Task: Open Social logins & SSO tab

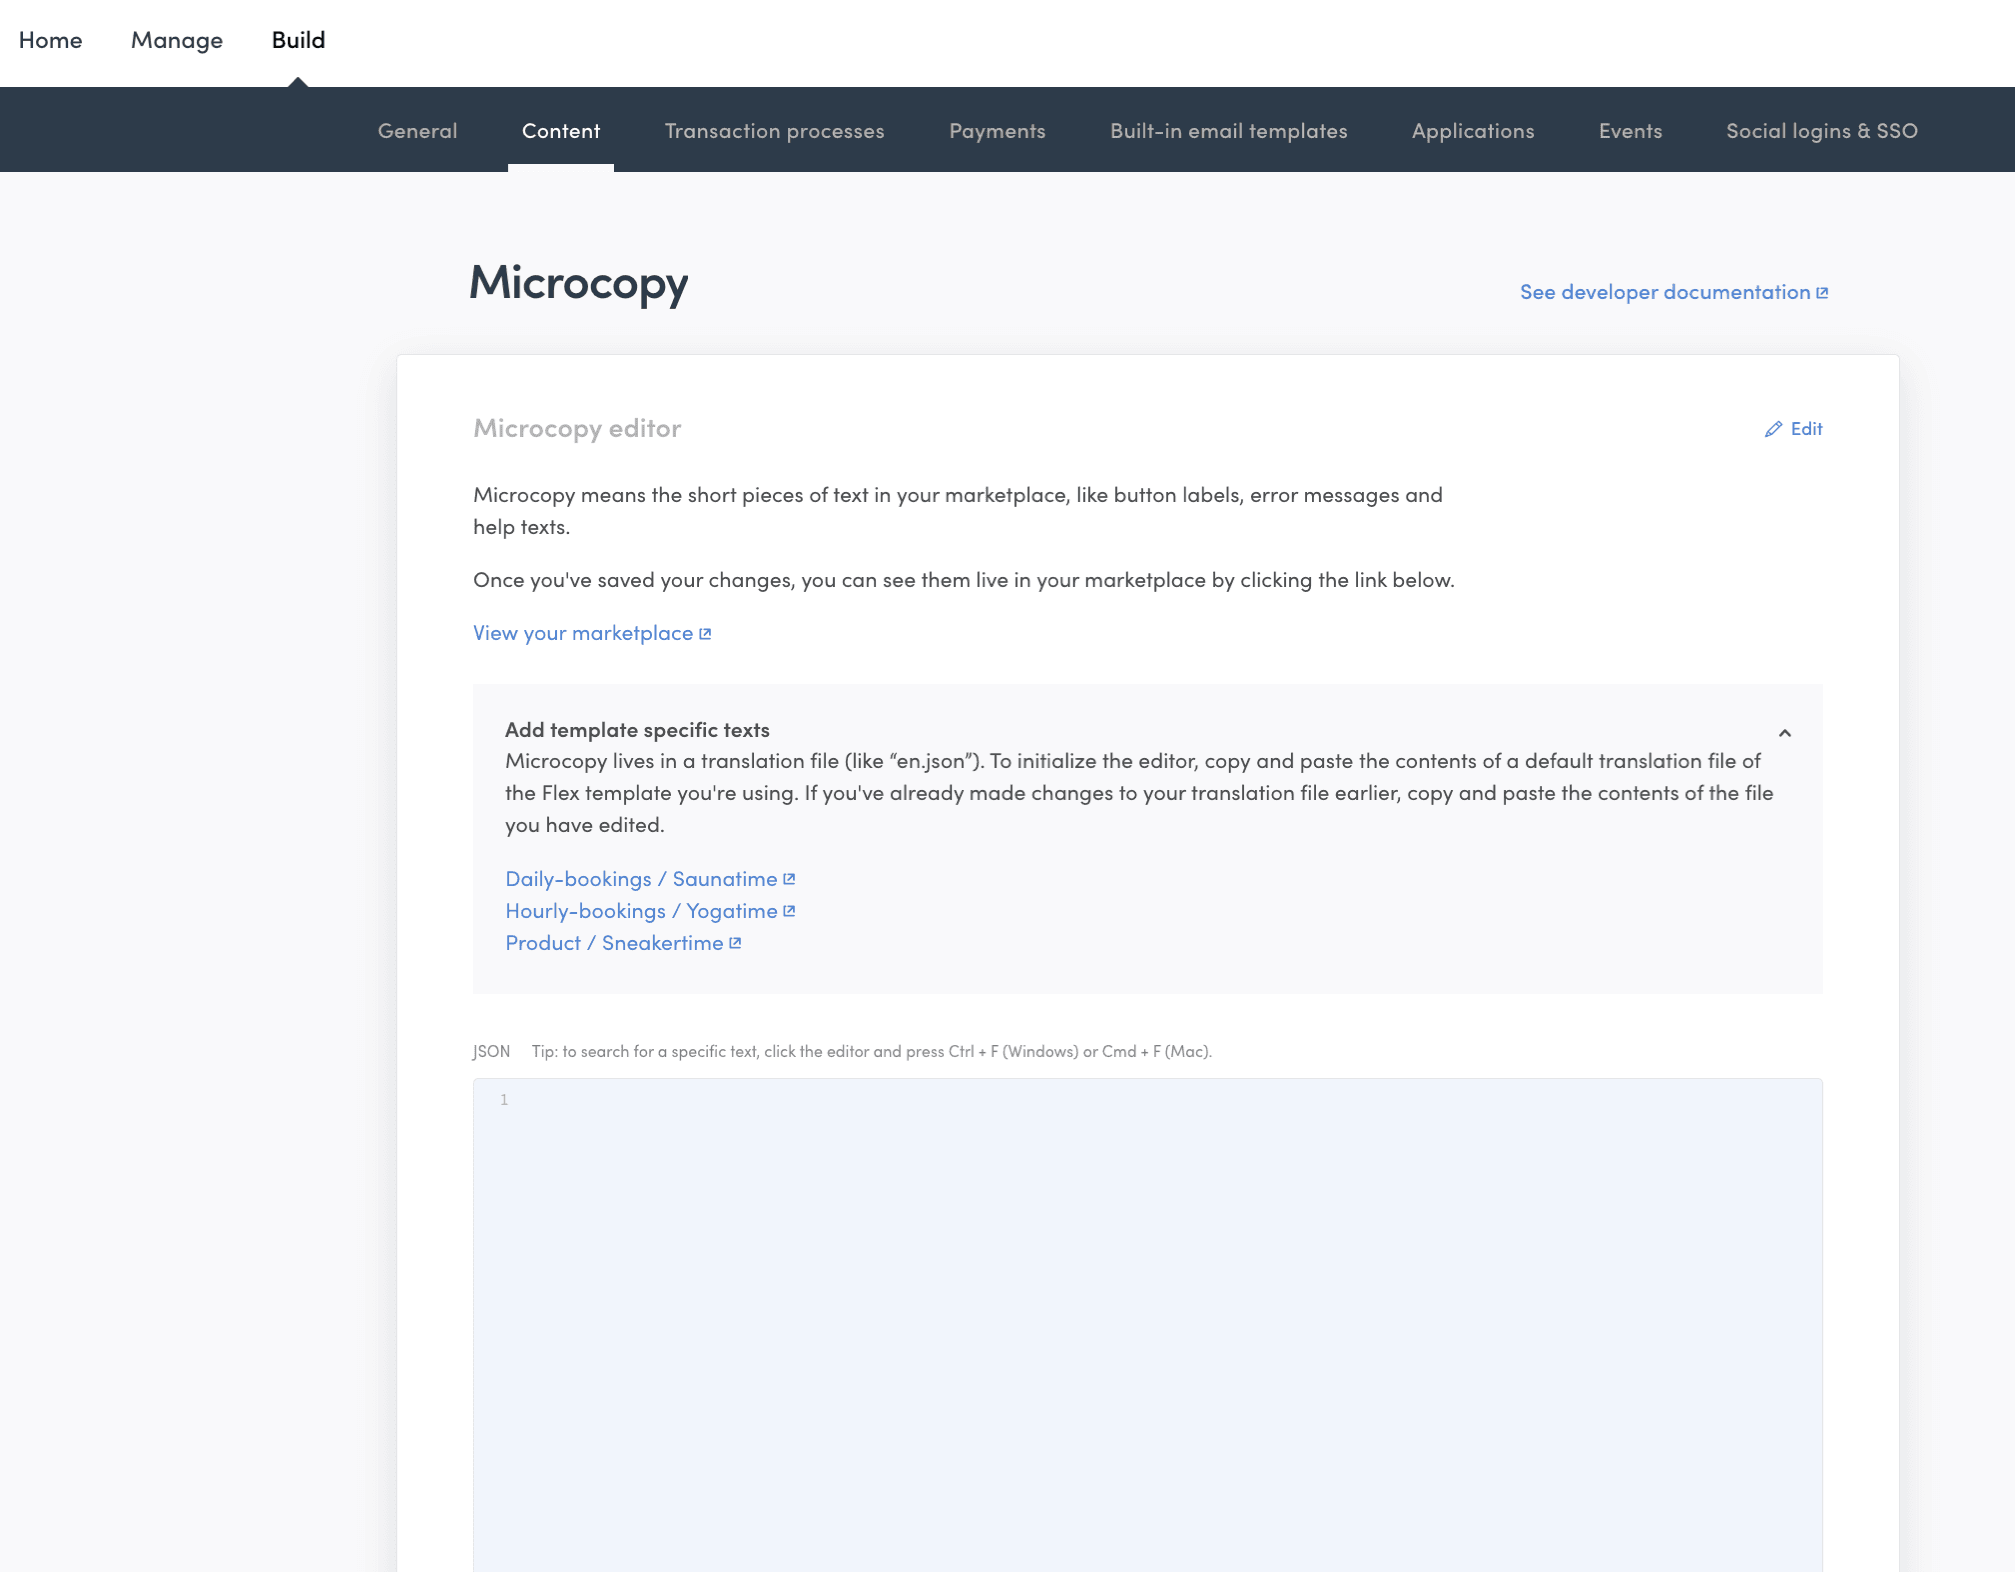Action: 1821,131
